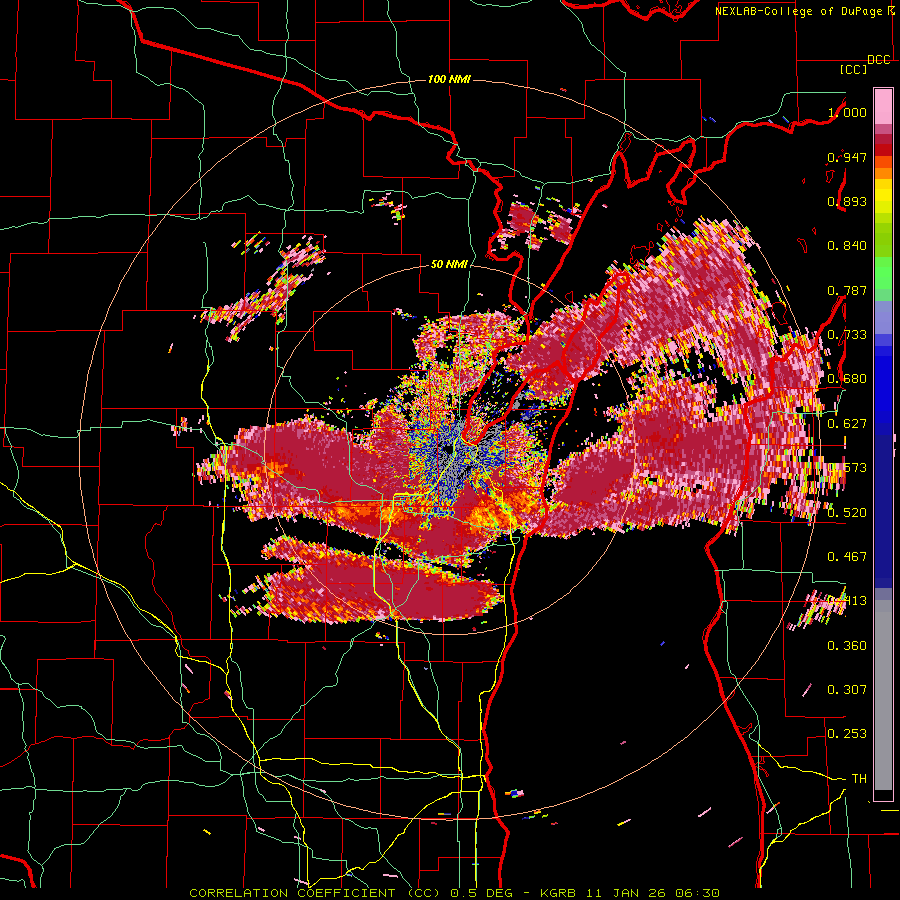Image resolution: width=900 pixels, height=900 pixels.
Task: Click the light pink top segment of color bar
Action: [883, 106]
